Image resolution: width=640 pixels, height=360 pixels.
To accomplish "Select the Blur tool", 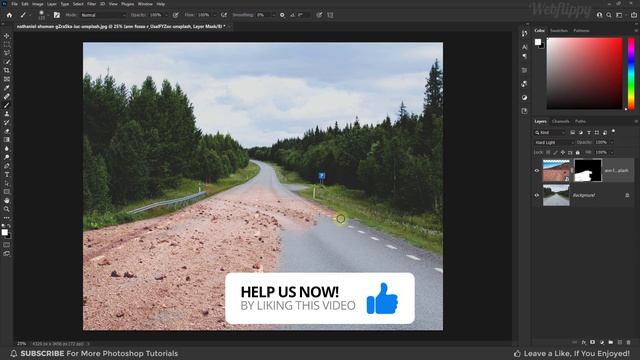I will pos(7,149).
